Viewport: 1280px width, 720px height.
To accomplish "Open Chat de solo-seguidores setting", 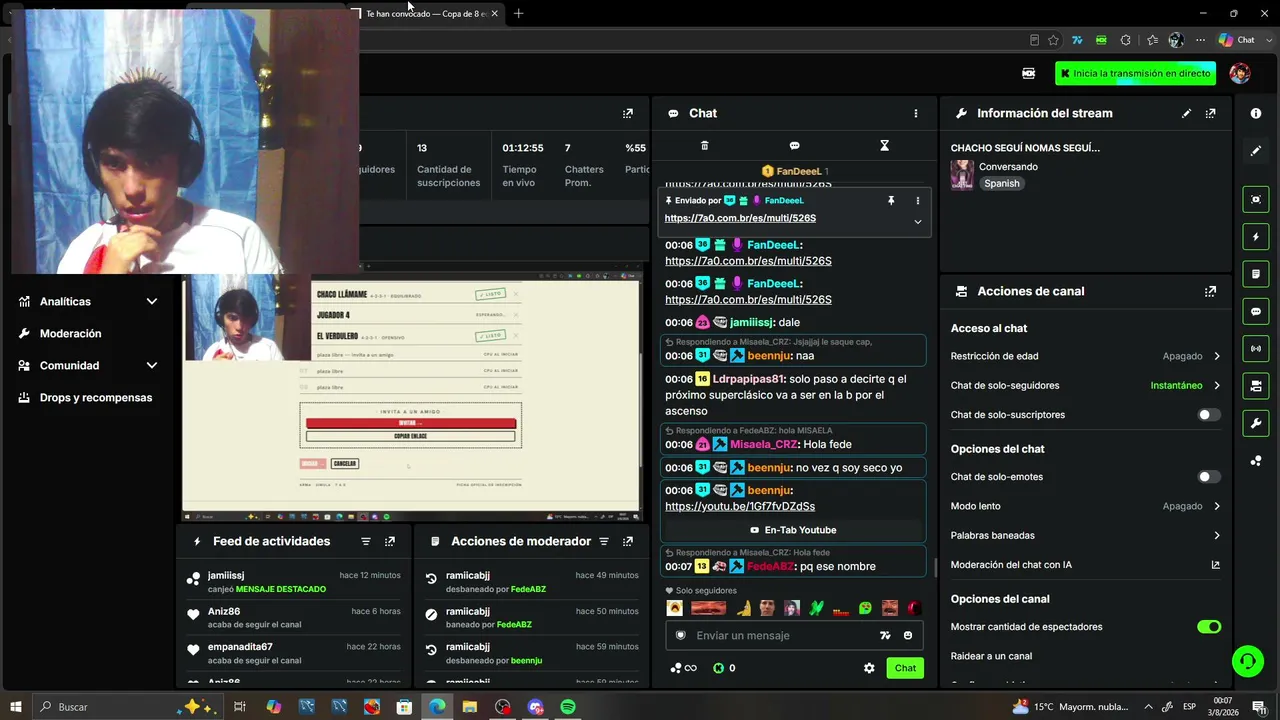I will pyautogui.click(x=1085, y=385).
